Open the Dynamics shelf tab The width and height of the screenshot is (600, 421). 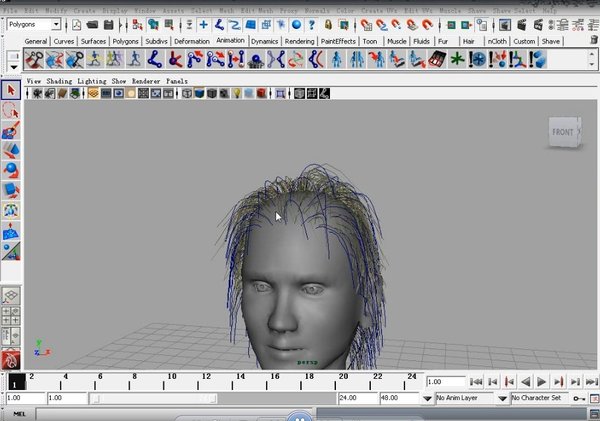265,41
